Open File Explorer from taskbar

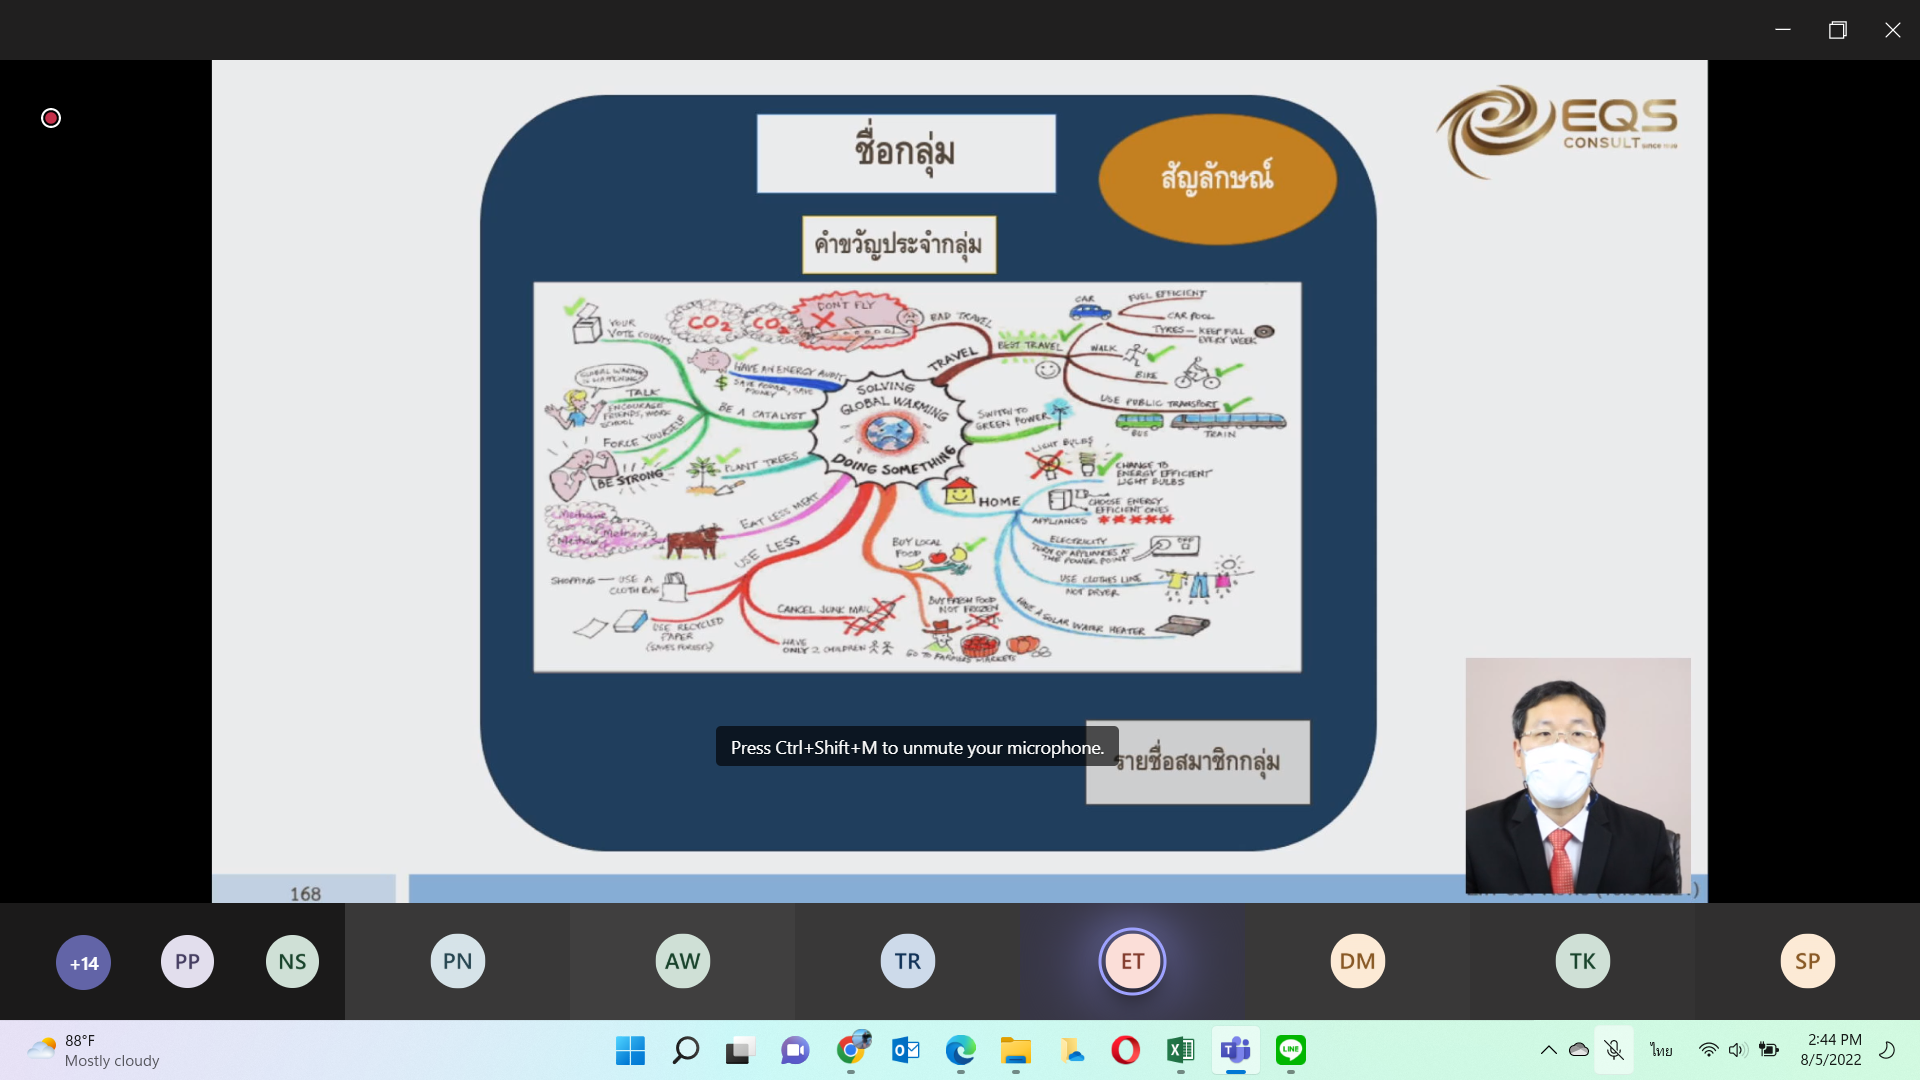[1015, 1050]
